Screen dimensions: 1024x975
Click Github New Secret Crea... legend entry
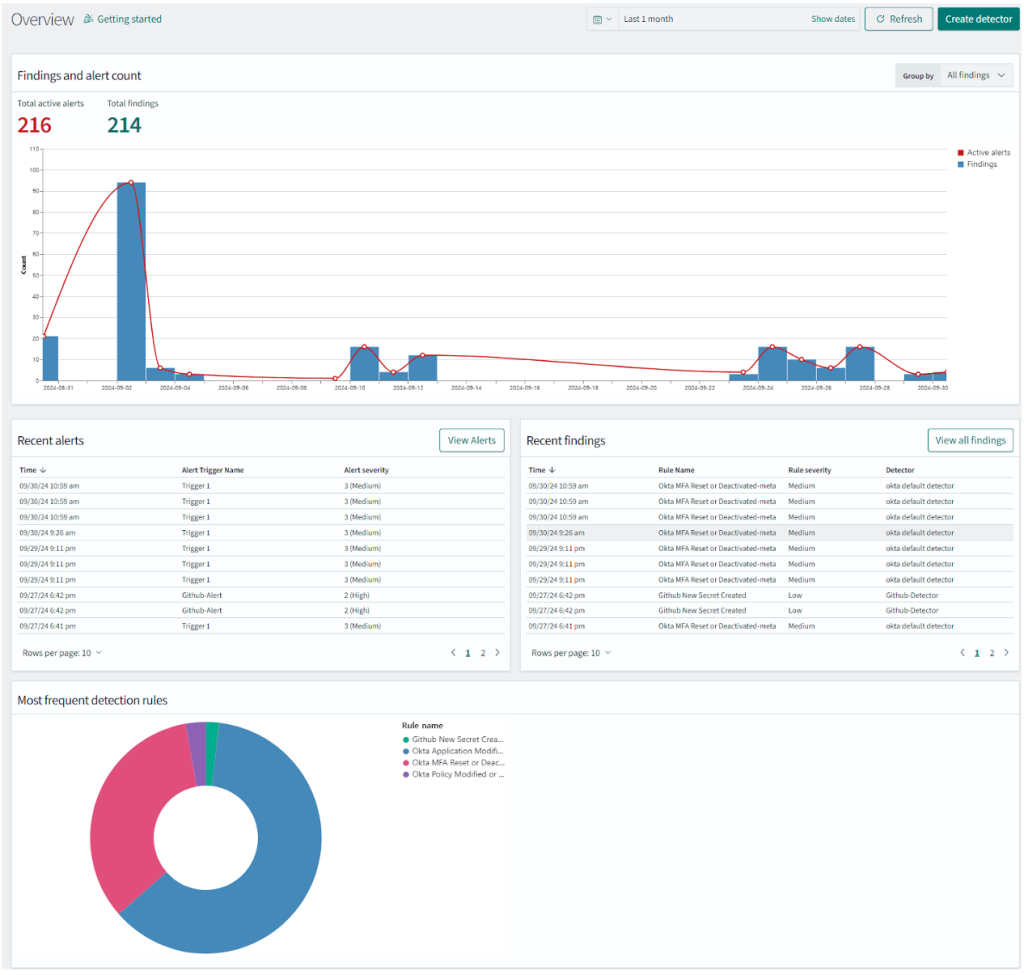(453, 739)
